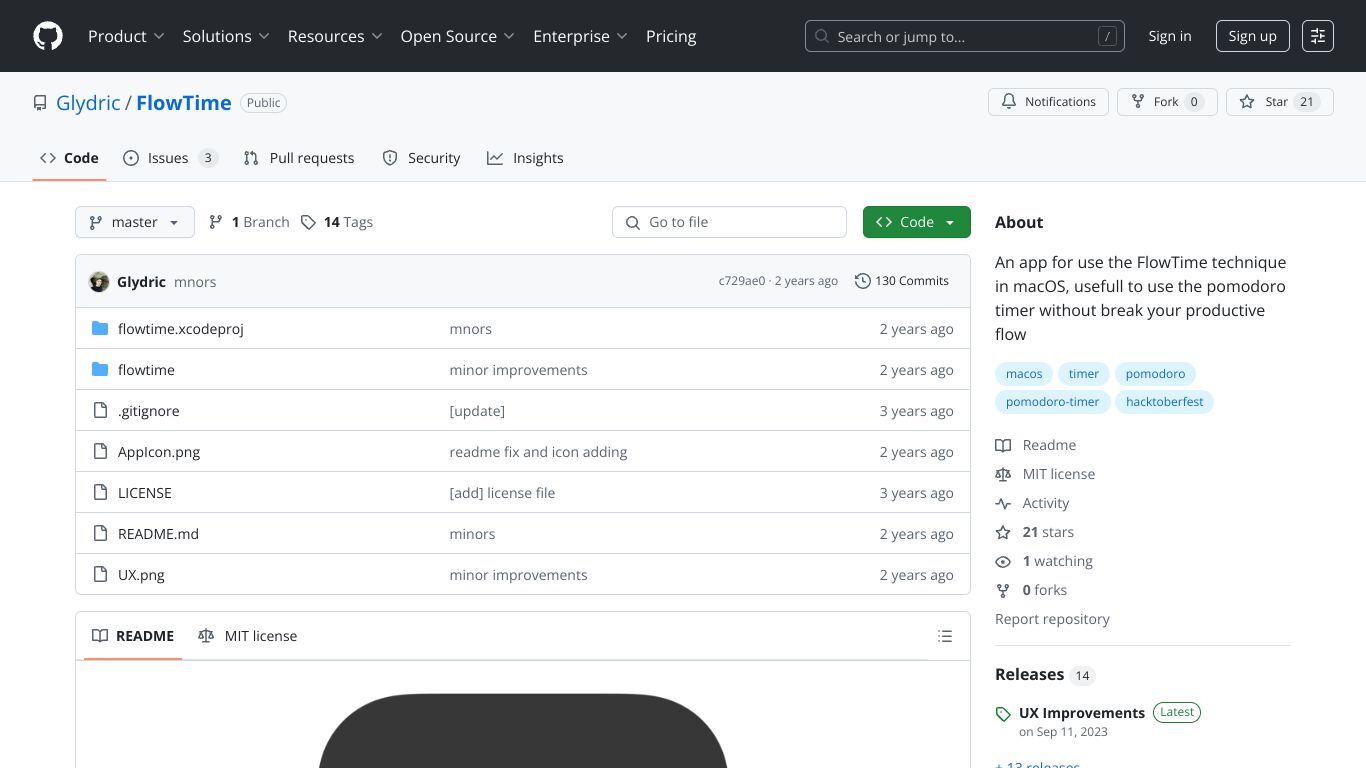Open the README outline icon
The height and width of the screenshot is (768, 1366).
pos(945,636)
